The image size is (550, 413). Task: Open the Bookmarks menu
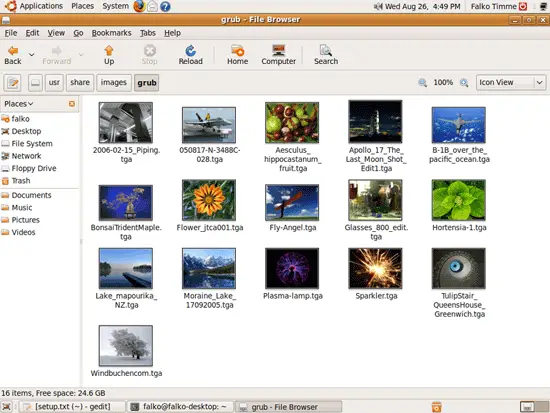[111, 33]
